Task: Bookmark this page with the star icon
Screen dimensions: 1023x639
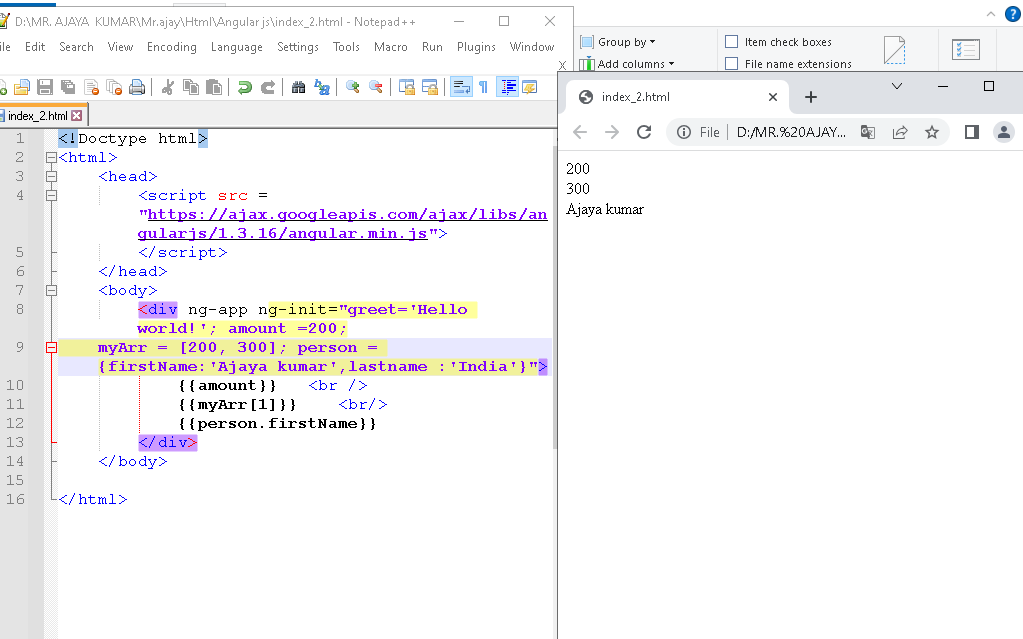Action: (x=932, y=132)
